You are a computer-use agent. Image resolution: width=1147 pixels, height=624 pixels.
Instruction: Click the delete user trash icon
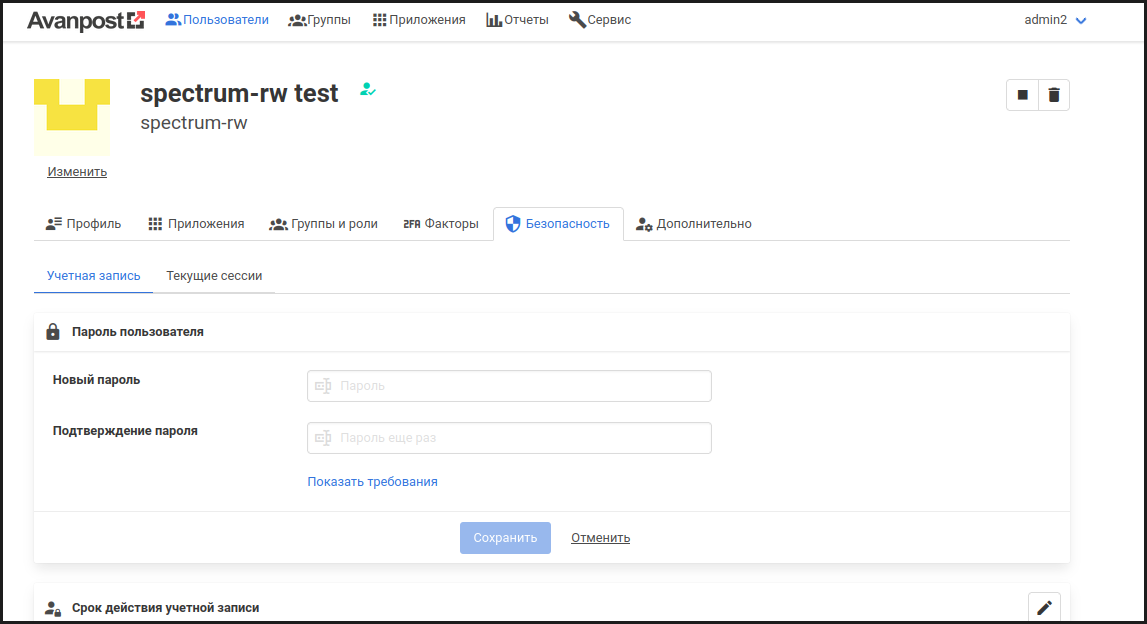1053,95
